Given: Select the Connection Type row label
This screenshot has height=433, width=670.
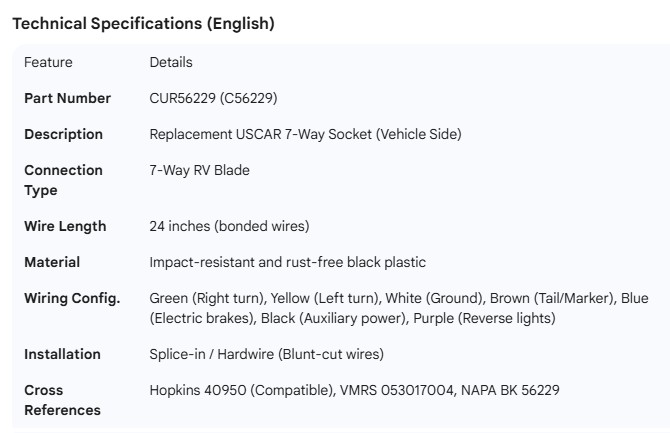Looking at the screenshot, I should pyautogui.click(x=63, y=180).
